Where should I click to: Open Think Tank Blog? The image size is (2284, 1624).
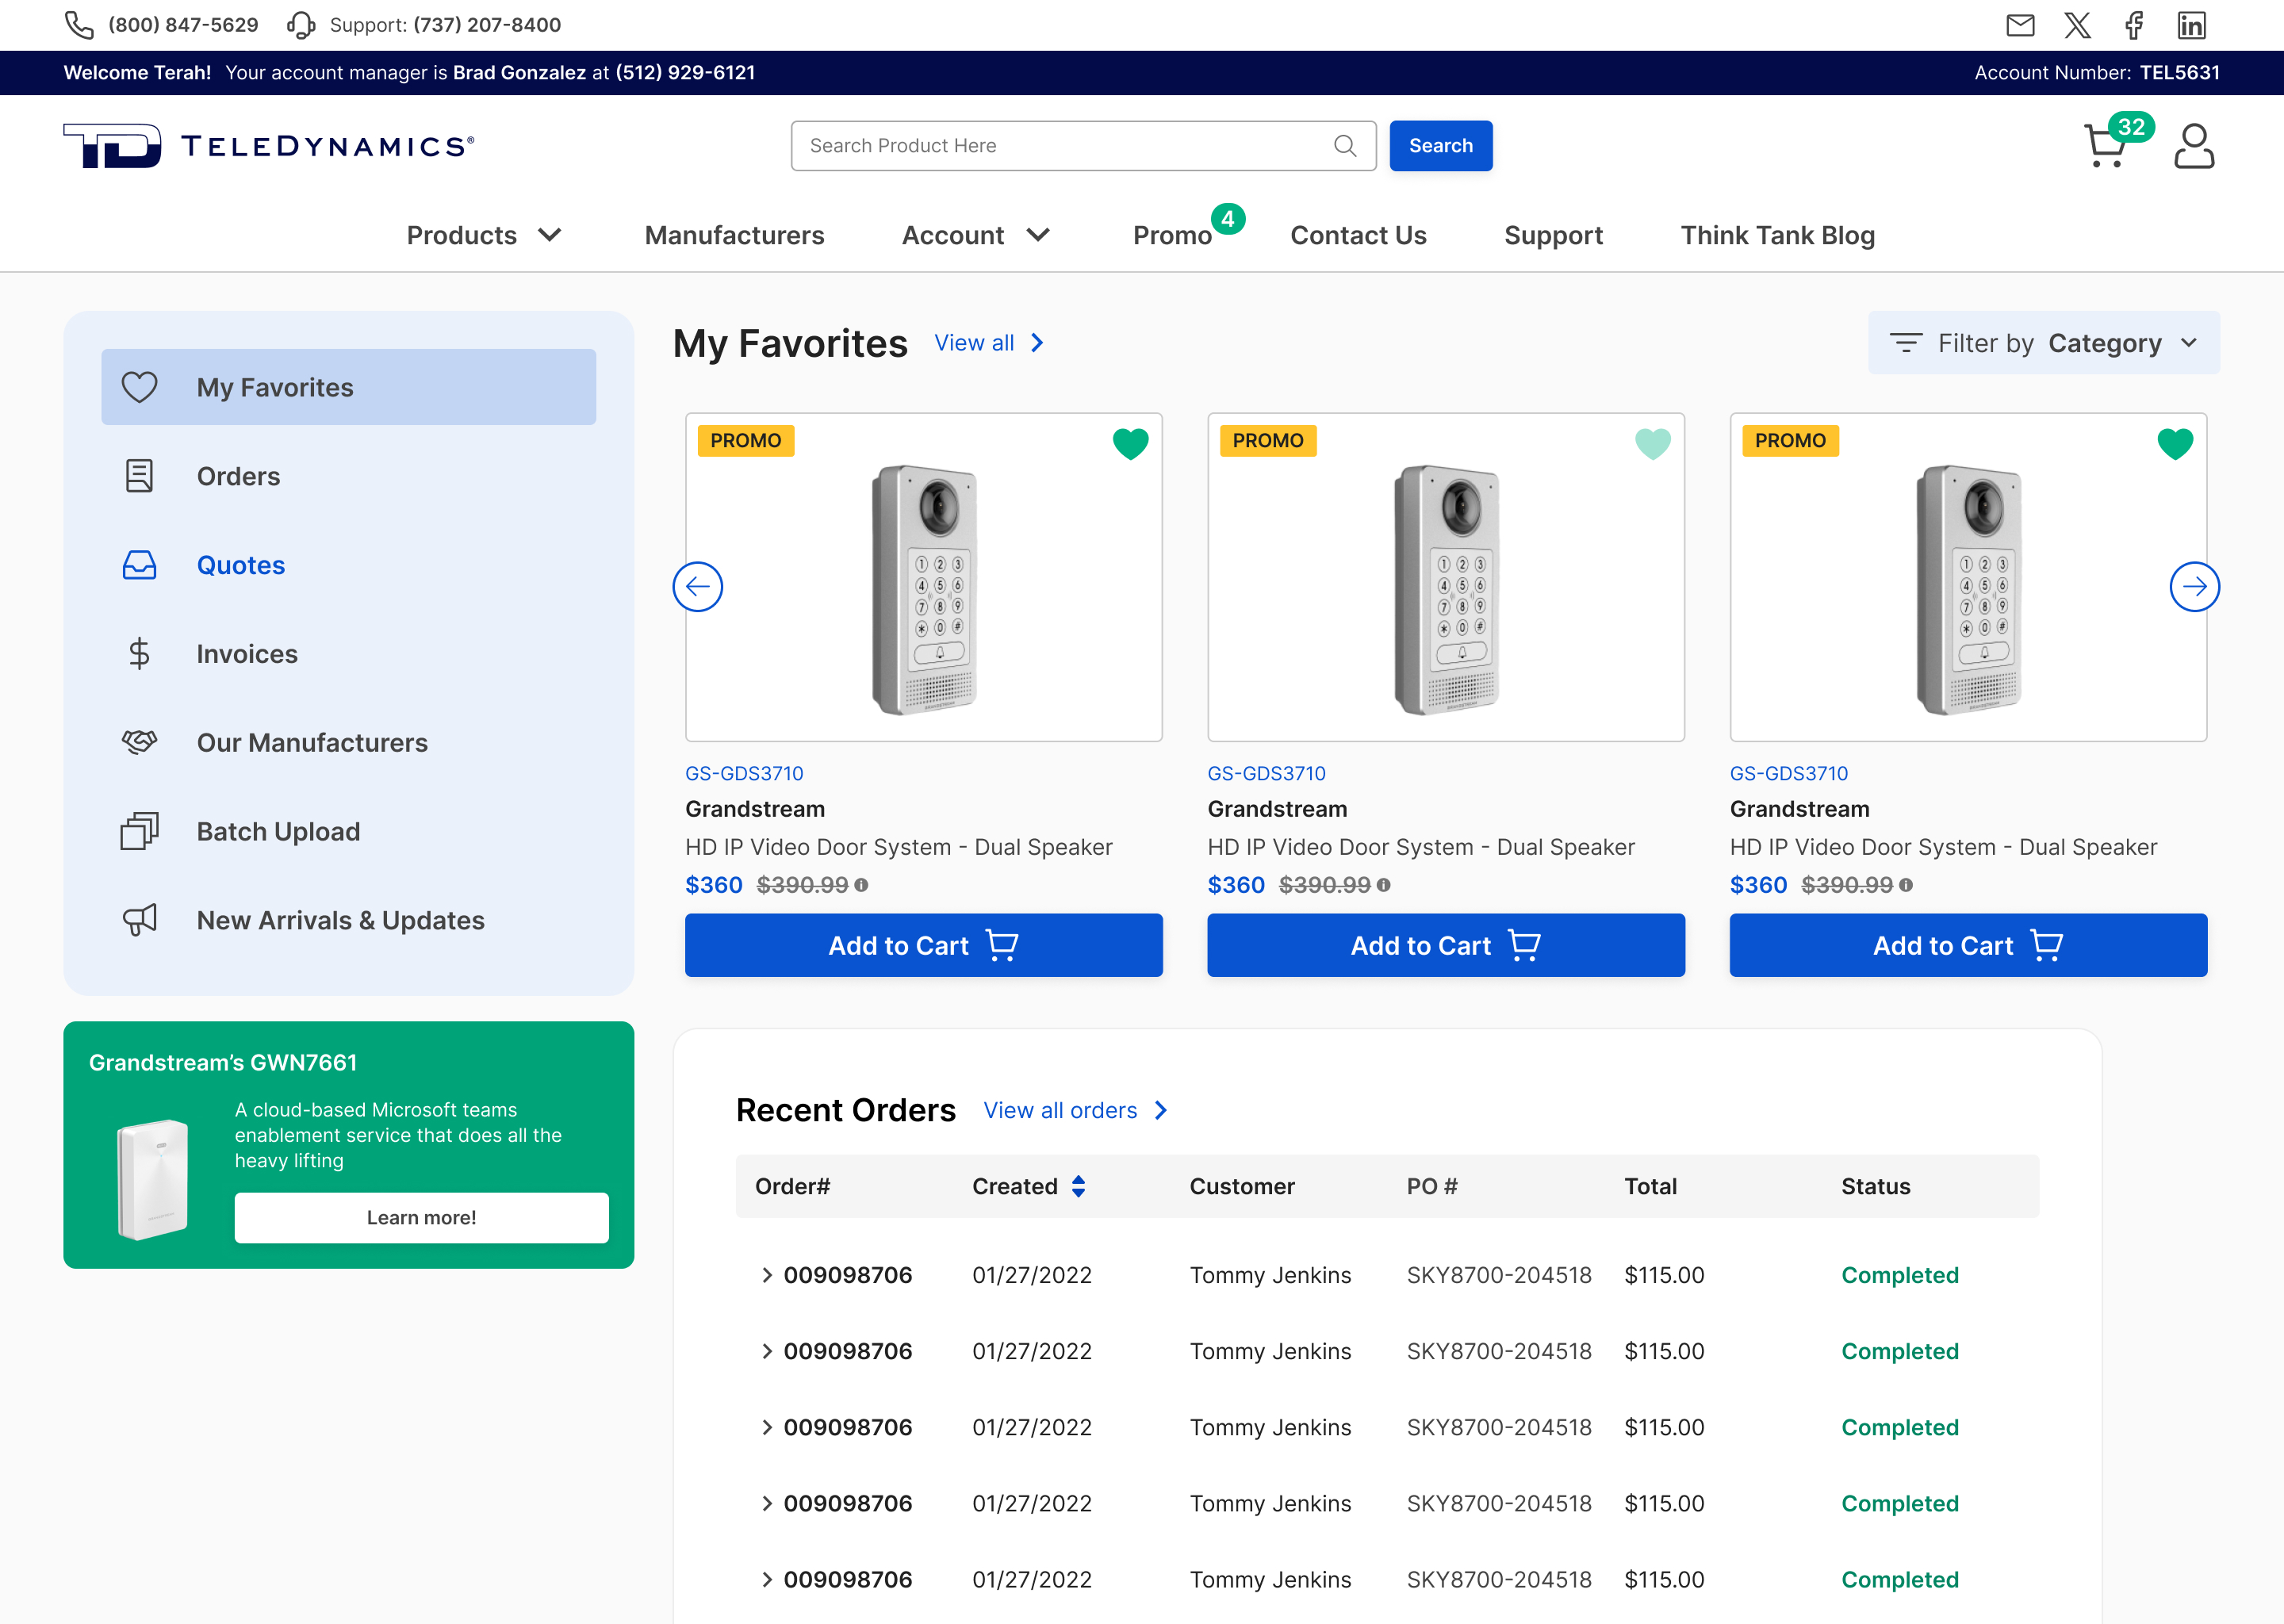pos(1777,235)
